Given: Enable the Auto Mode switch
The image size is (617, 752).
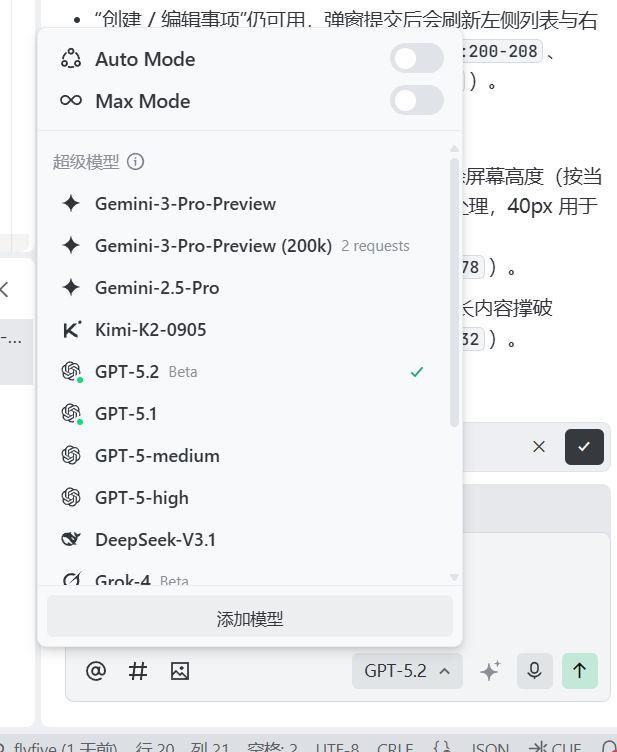Looking at the screenshot, I should [x=416, y=59].
